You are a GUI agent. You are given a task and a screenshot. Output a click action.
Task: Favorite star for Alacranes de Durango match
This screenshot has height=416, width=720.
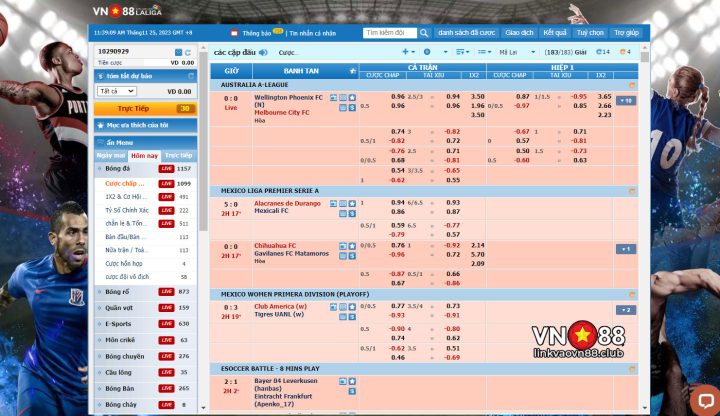click(352, 203)
